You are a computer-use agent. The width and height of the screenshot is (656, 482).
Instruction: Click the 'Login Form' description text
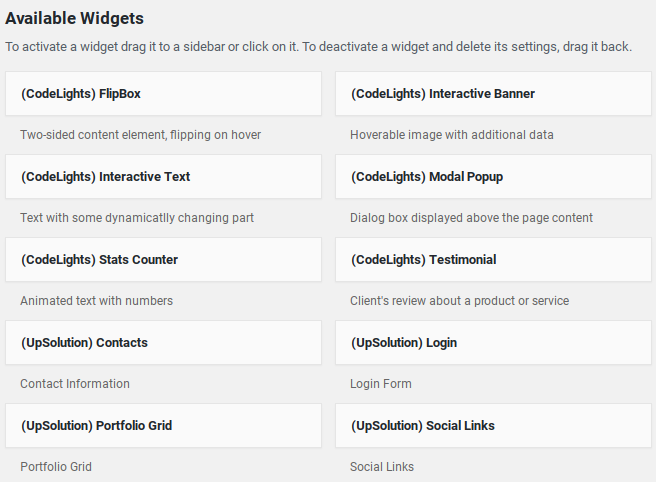tap(381, 384)
